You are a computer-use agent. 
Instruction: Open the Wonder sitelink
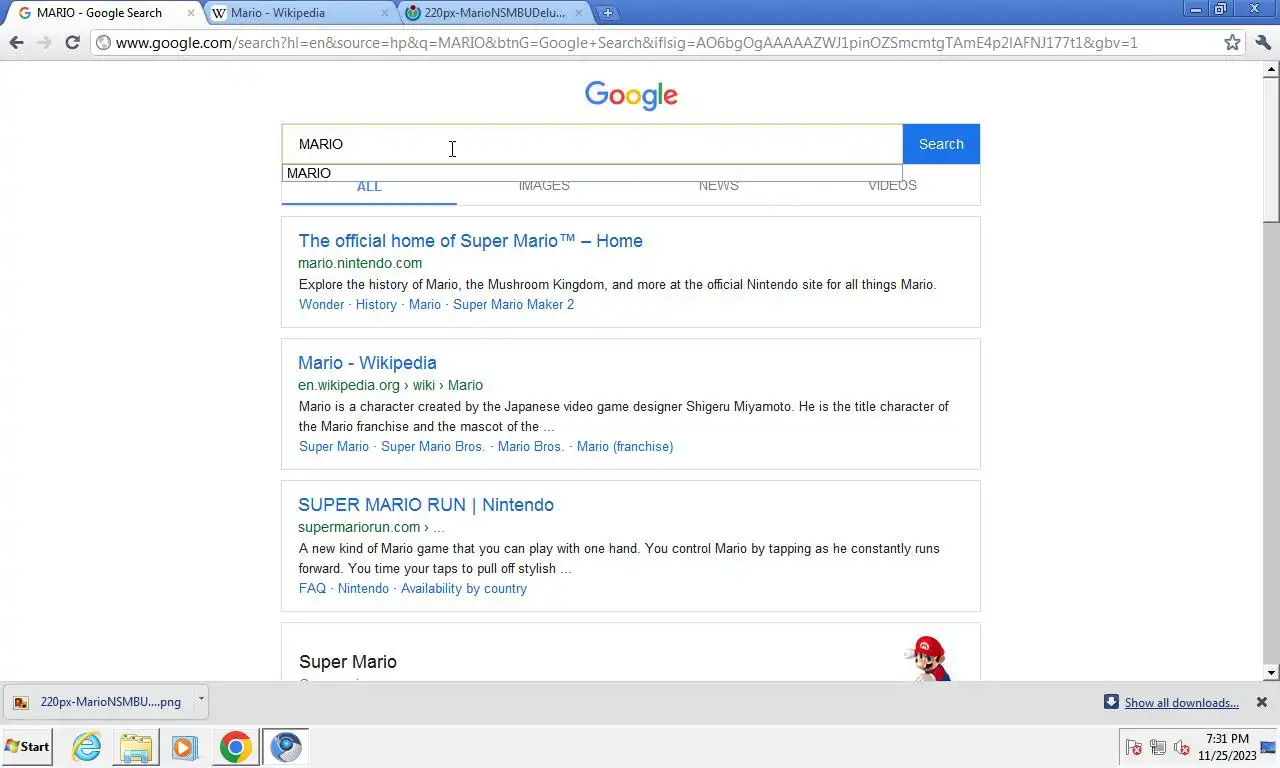coord(321,304)
